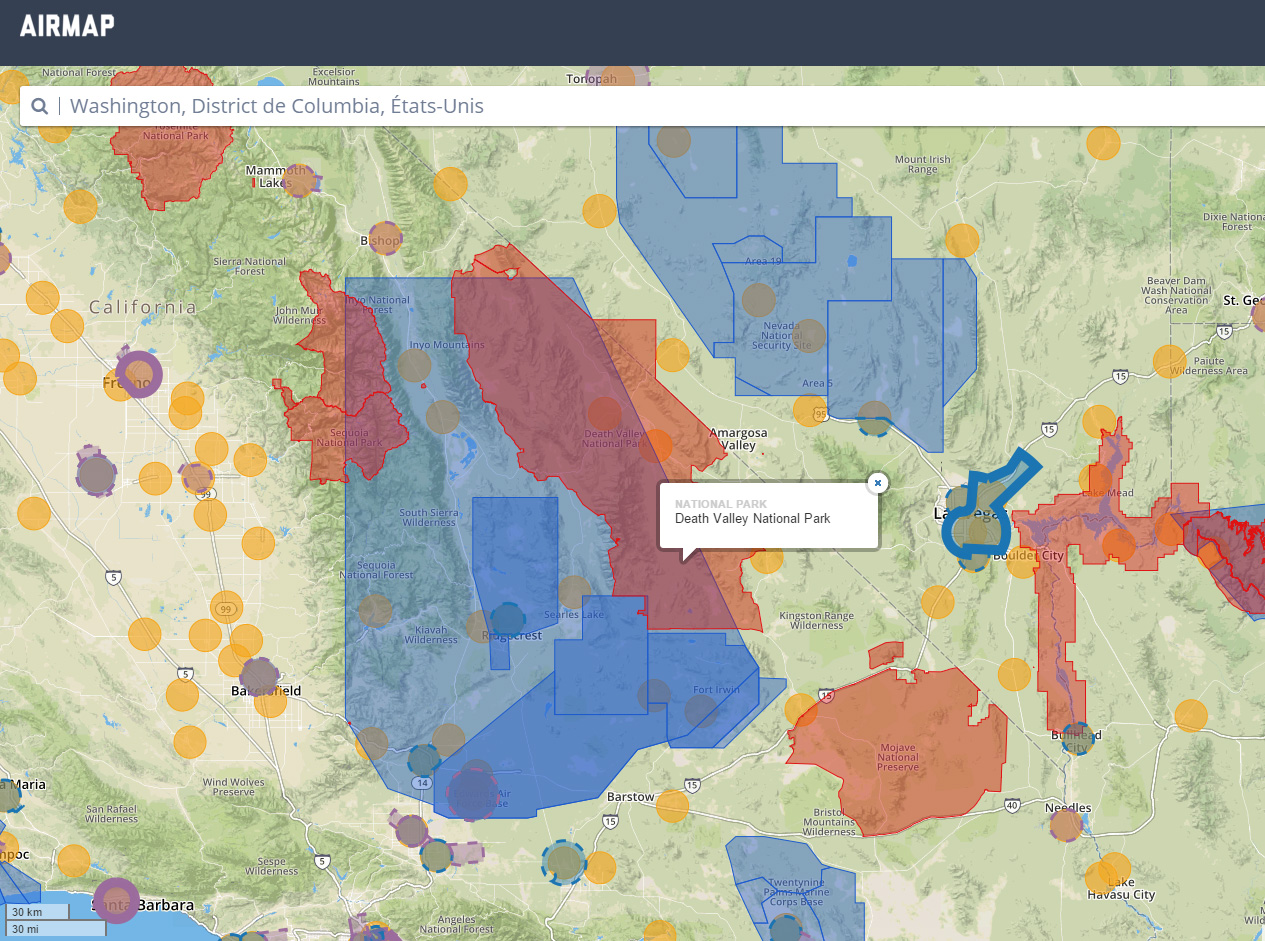Click the 'Death Valley National Park' popup text

coord(752,518)
